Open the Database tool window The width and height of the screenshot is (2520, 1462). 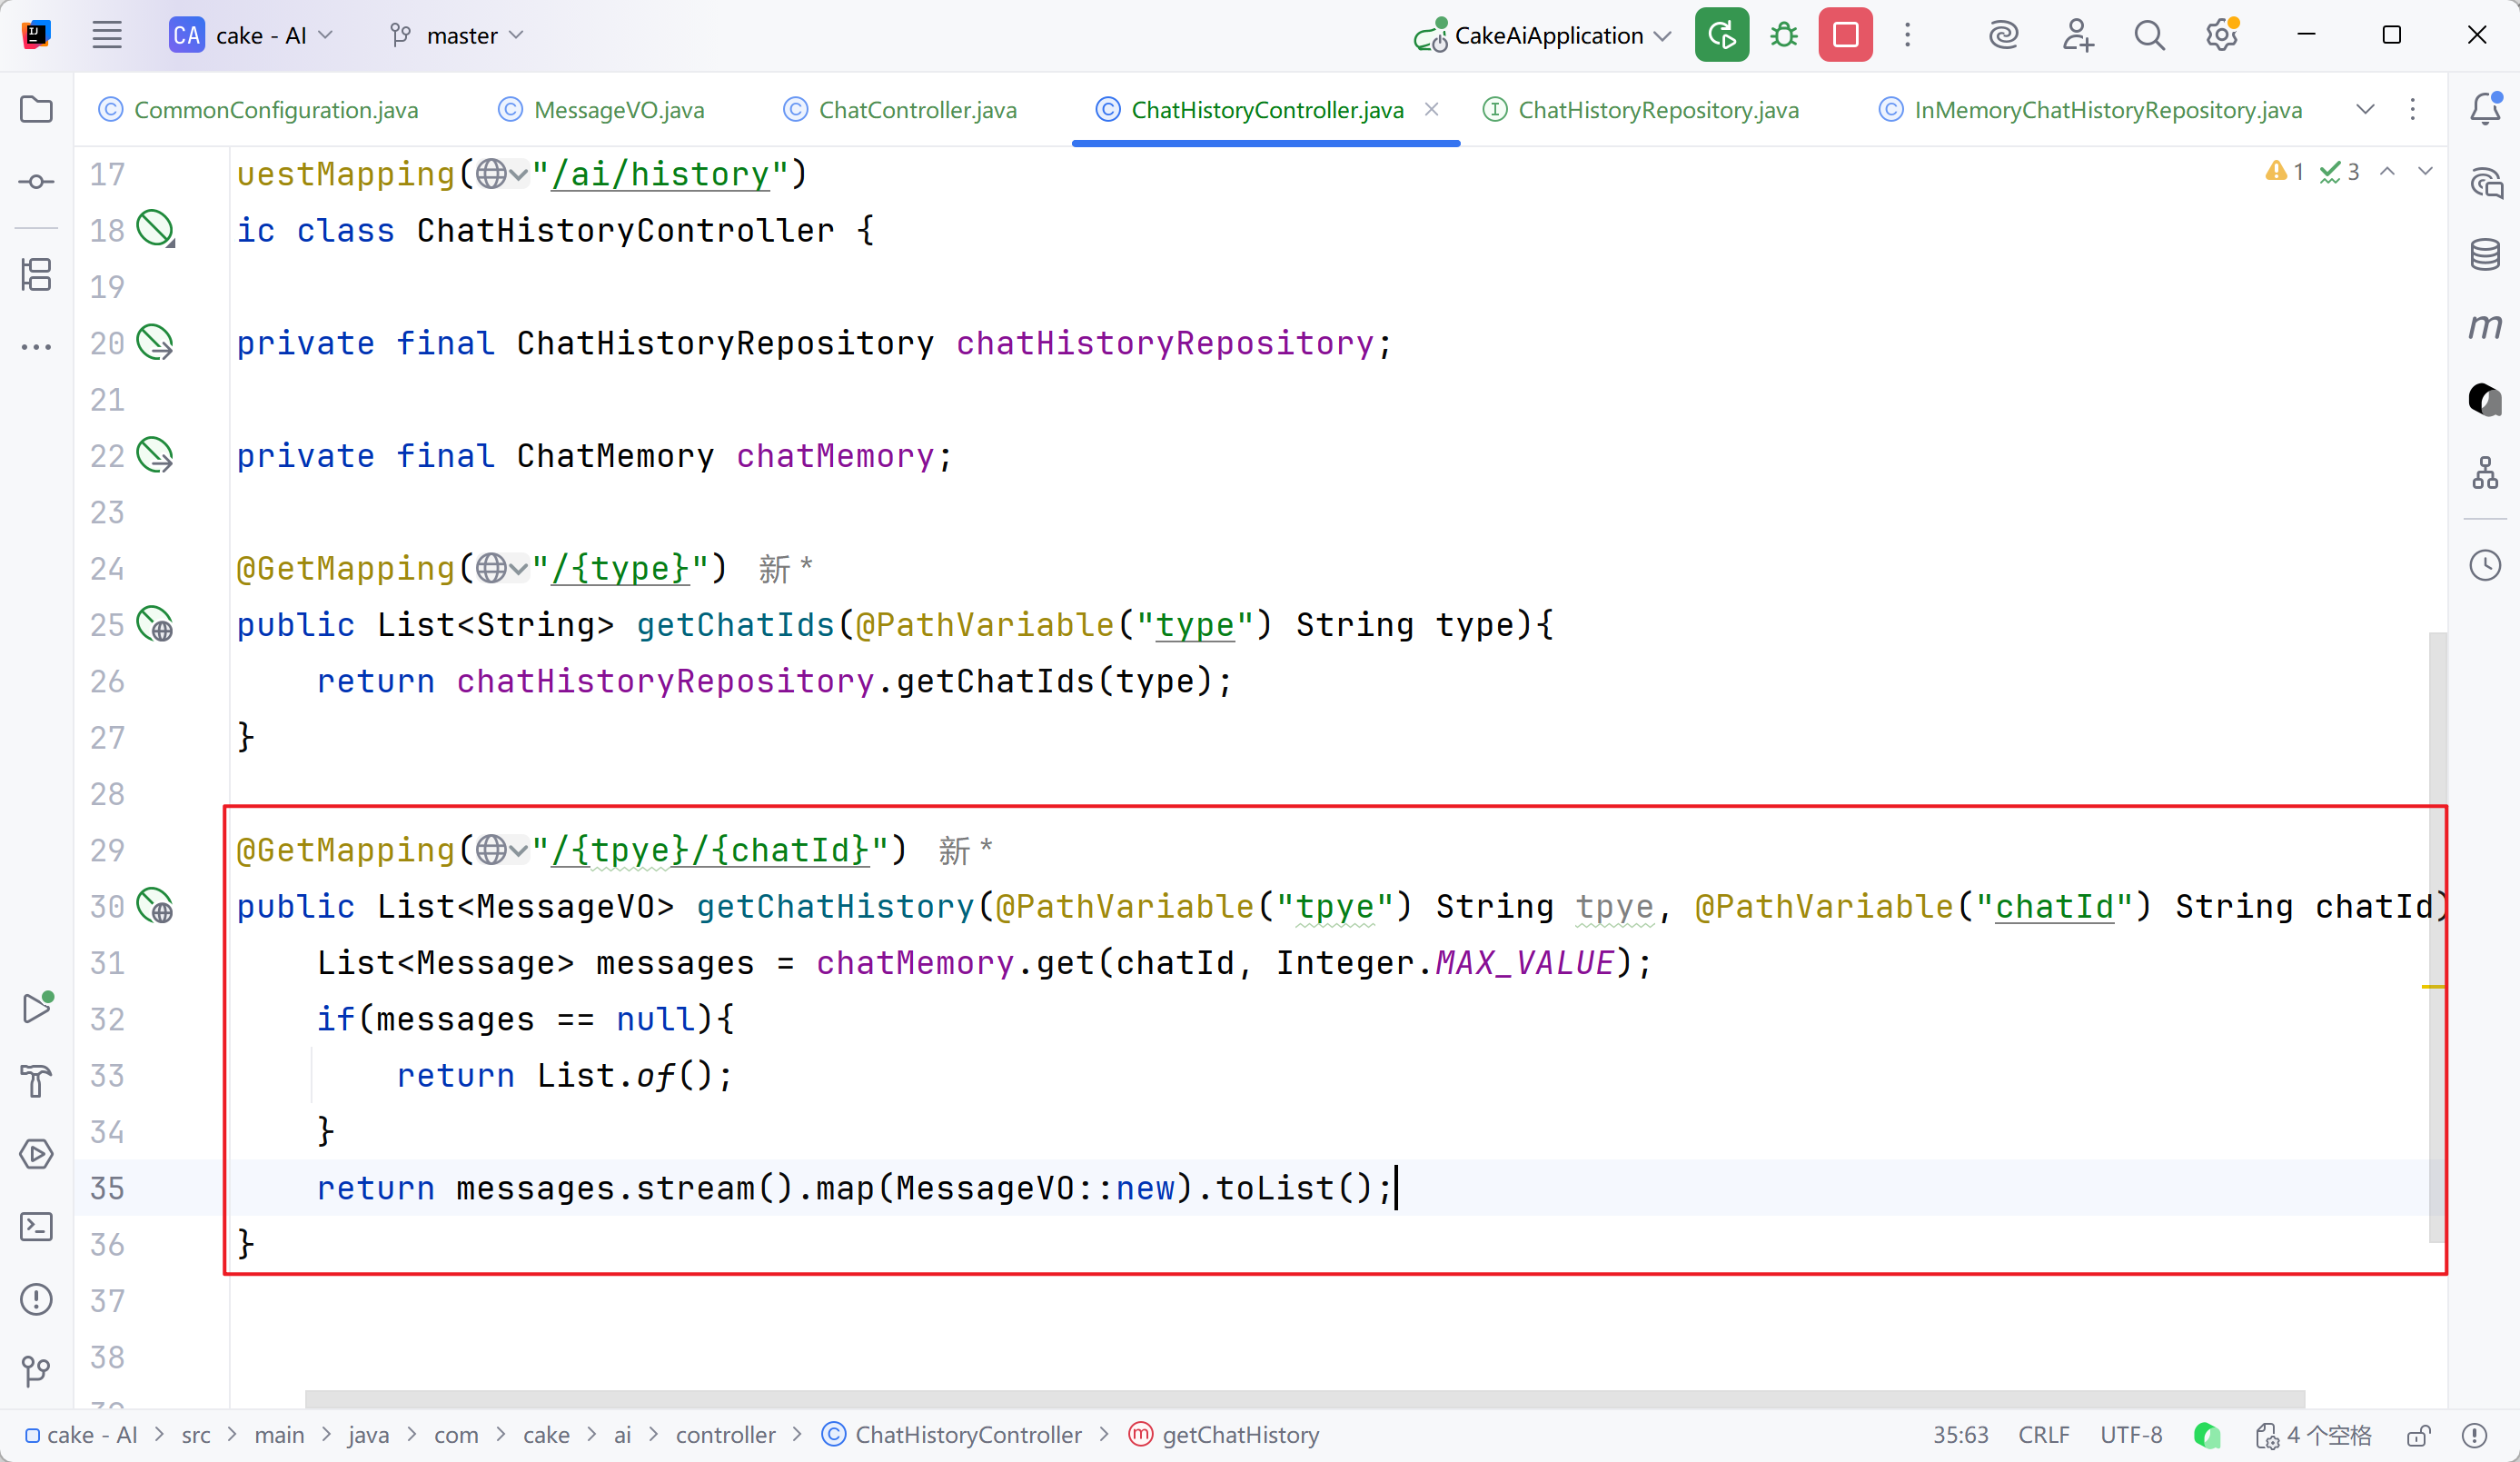(x=2485, y=254)
